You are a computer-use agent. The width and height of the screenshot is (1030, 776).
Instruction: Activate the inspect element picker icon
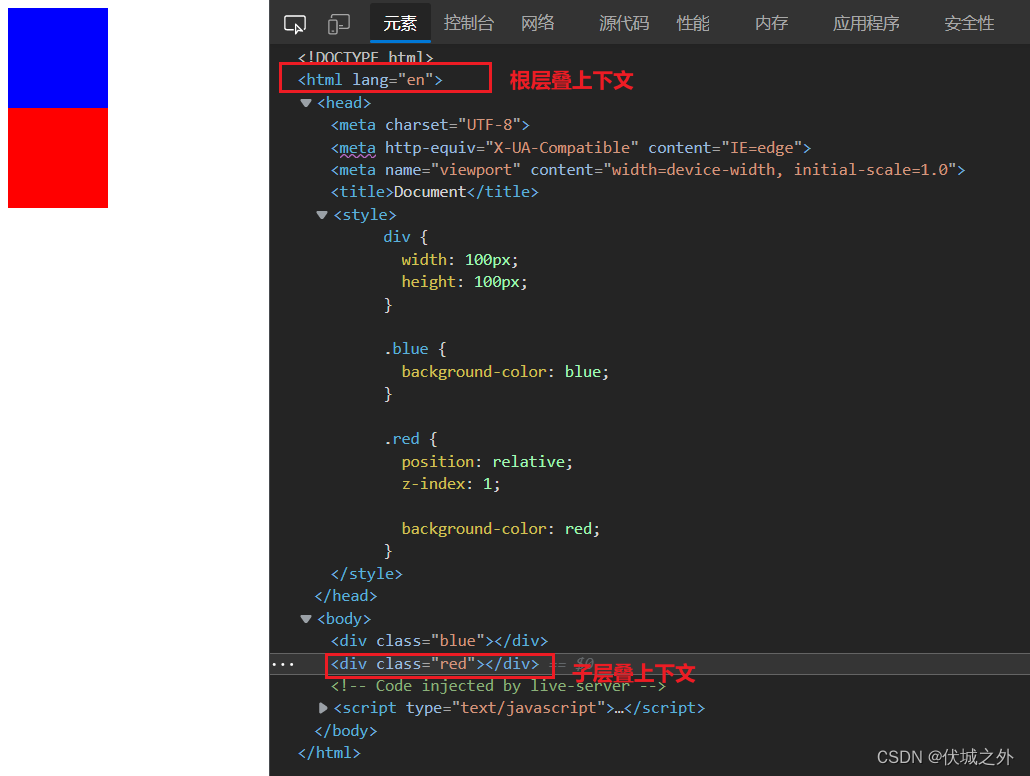click(295, 24)
